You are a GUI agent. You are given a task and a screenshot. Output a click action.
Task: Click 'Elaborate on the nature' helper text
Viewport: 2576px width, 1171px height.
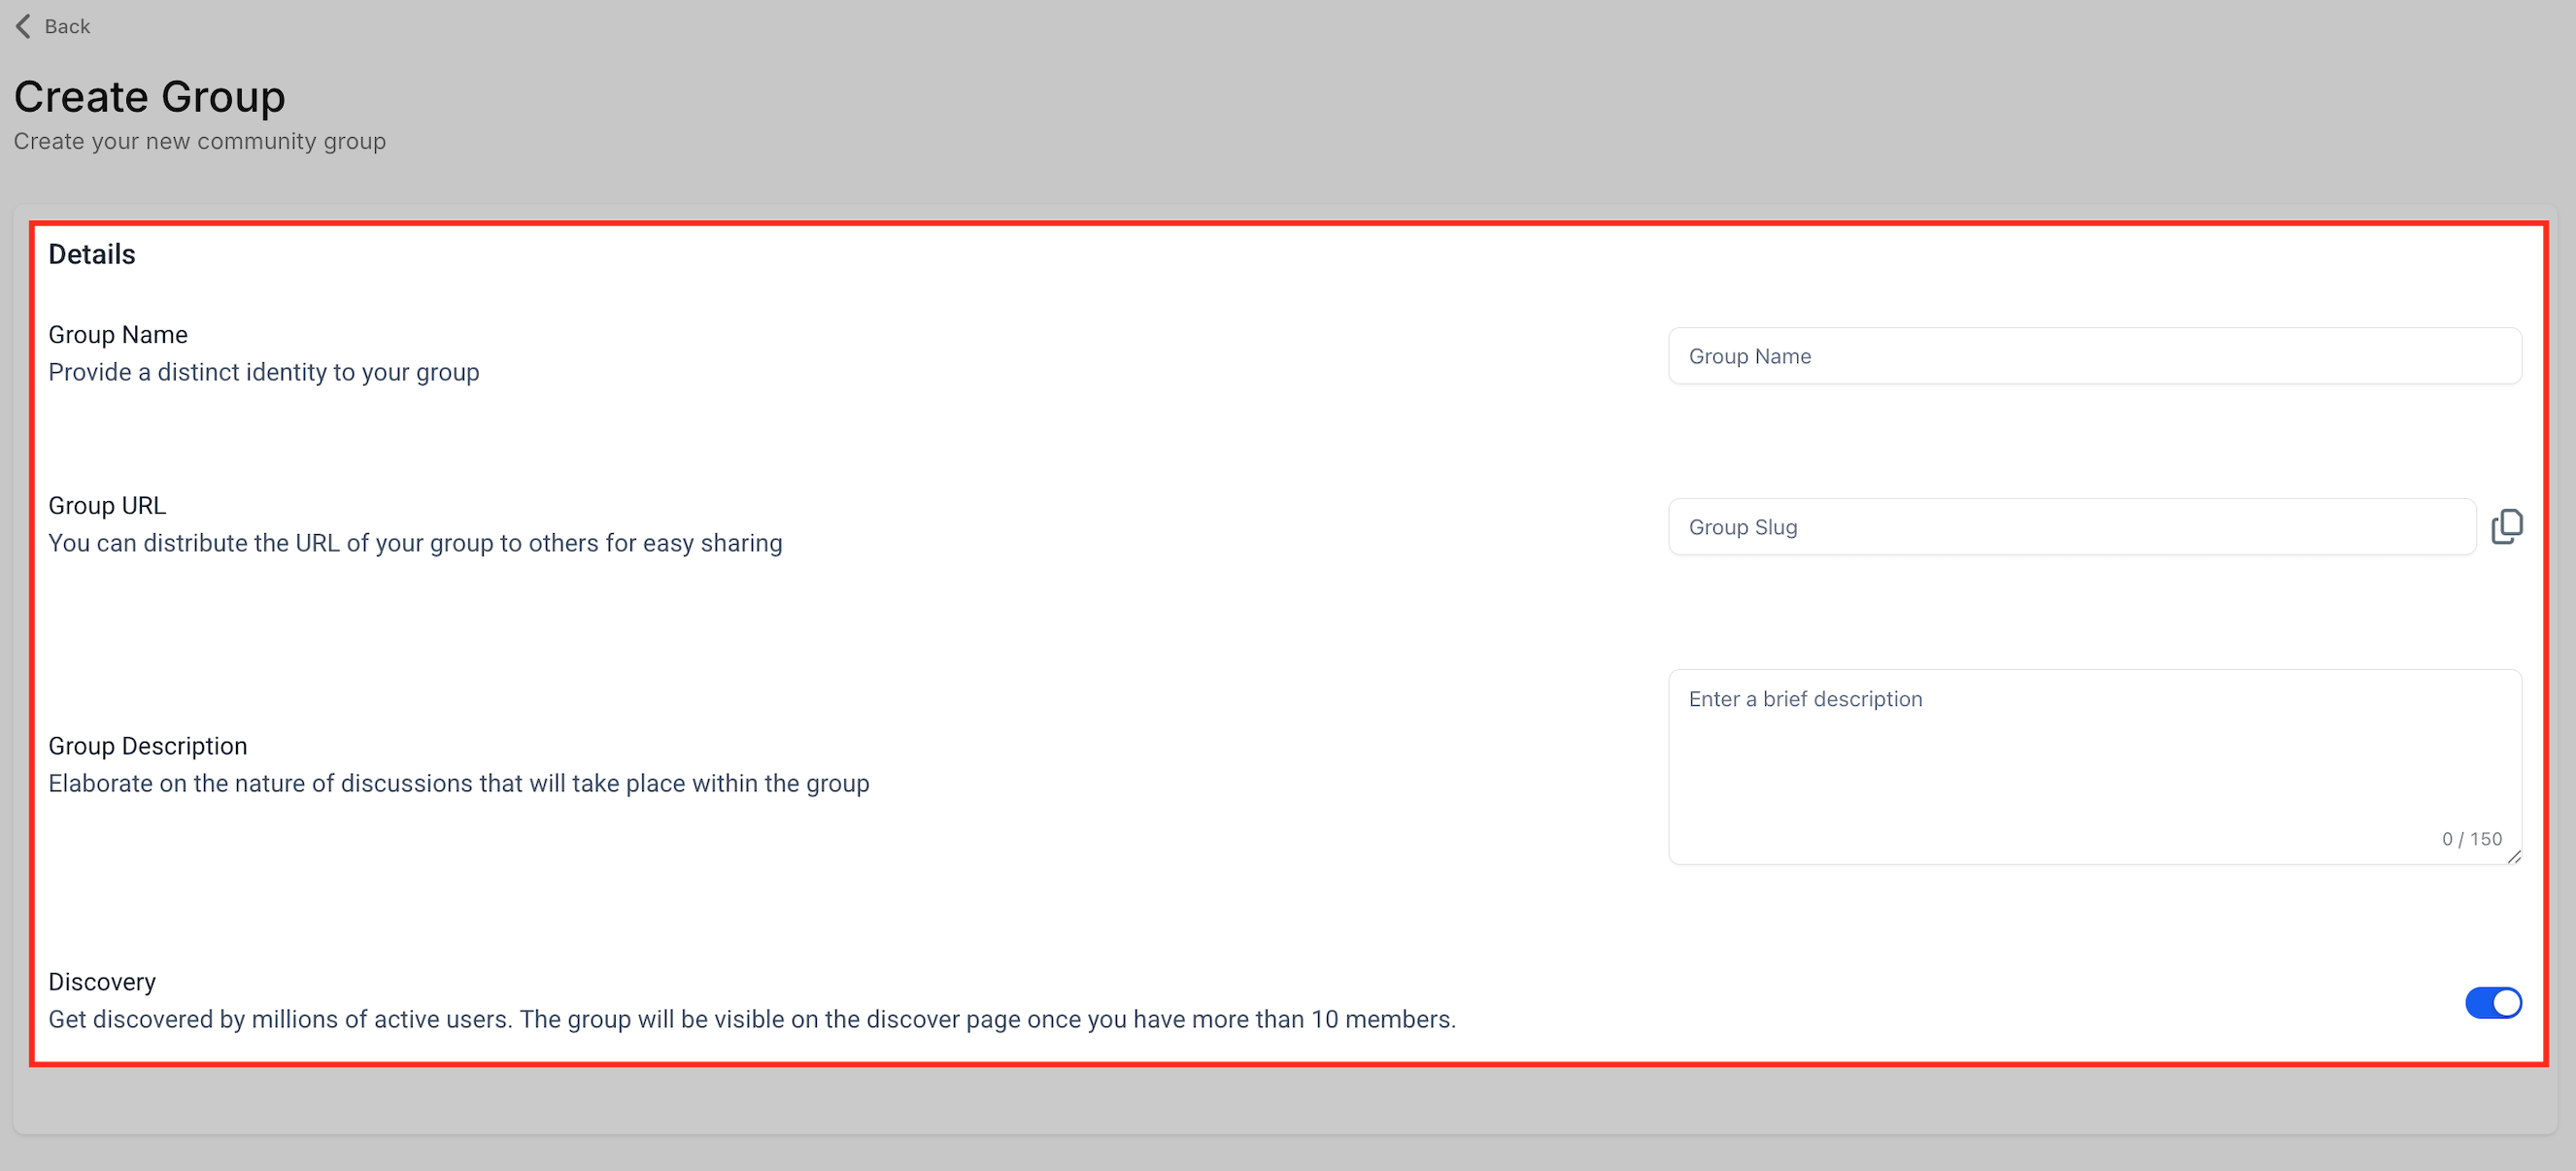pyautogui.click(x=458, y=783)
